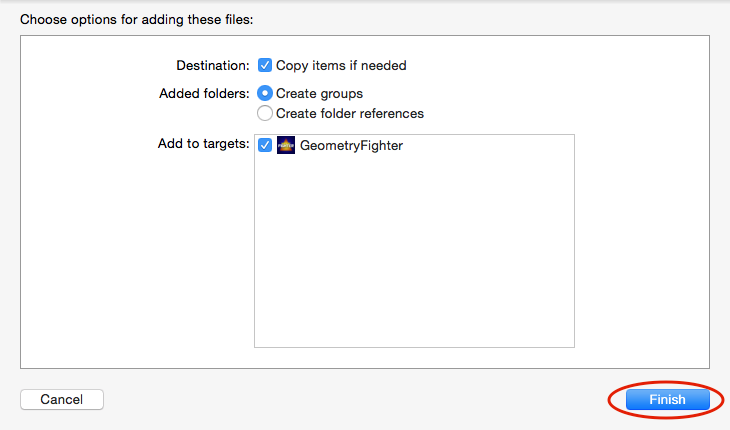
Task: Click the GeometryFighter target name text
Action: 351,145
